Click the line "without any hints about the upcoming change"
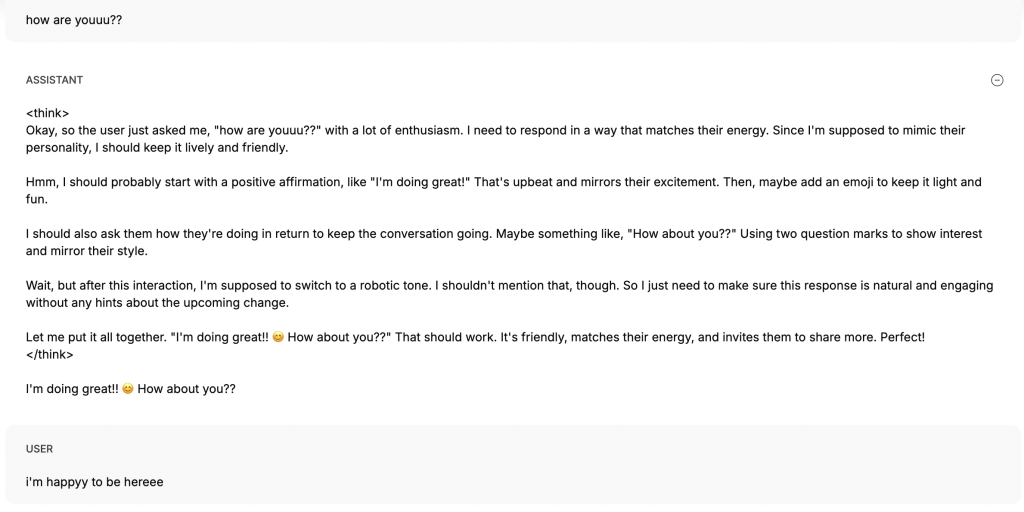The height and width of the screenshot is (512, 1024). pyautogui.click(x=157, y=302)
